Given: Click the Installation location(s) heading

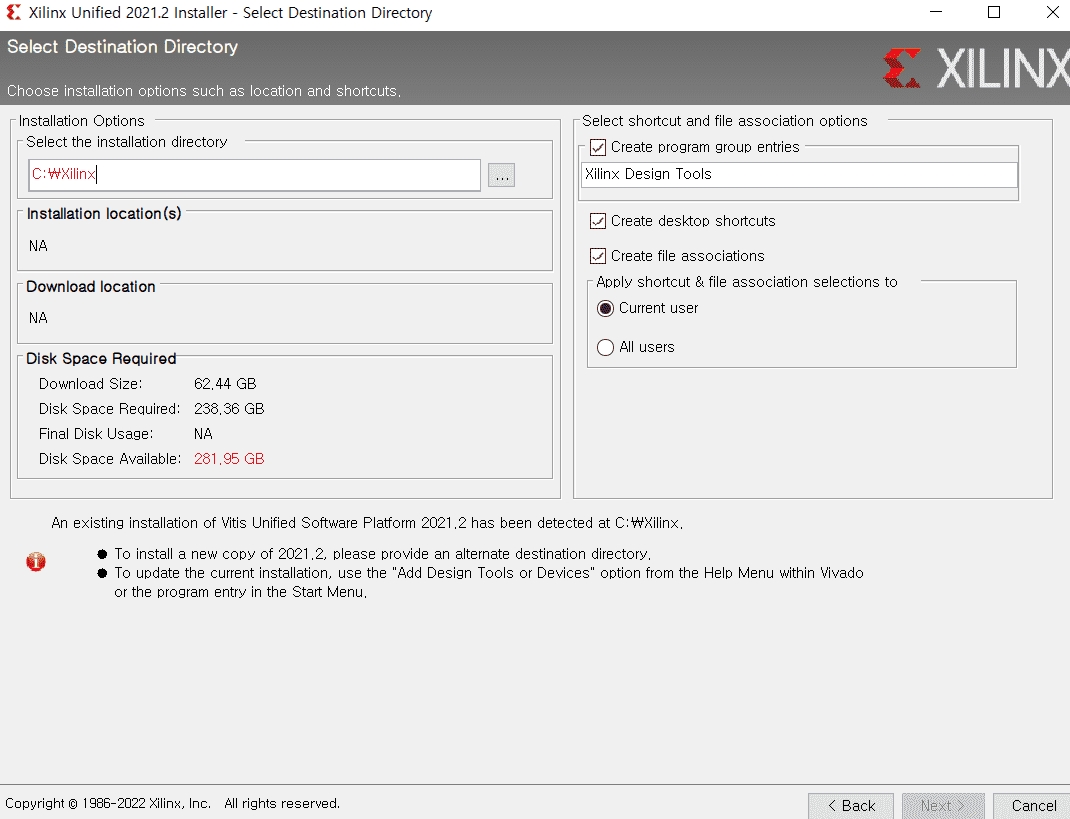Looking at the screenshot, I should coord(104,214).
